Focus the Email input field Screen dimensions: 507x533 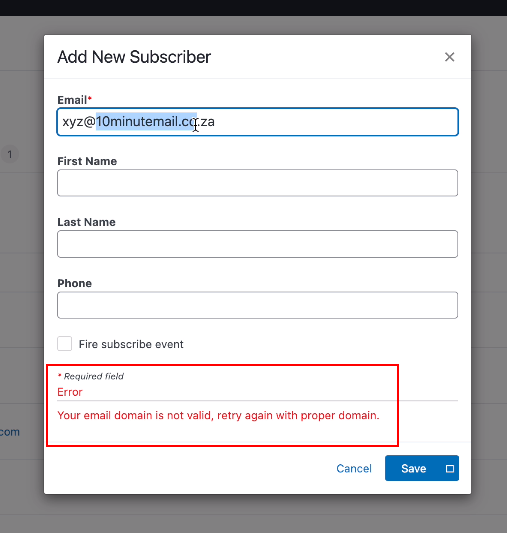(258, 122)
